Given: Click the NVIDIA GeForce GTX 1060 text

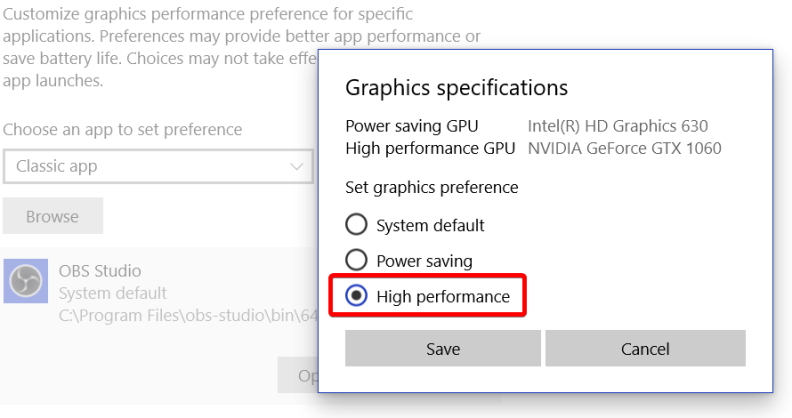Looking at the screenshot, I should 624,148.
